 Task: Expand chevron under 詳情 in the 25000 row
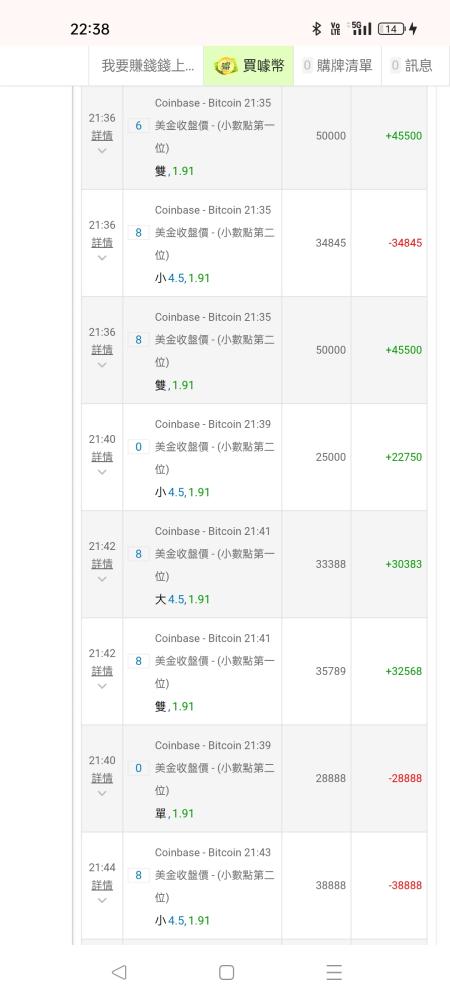(102, 473)
